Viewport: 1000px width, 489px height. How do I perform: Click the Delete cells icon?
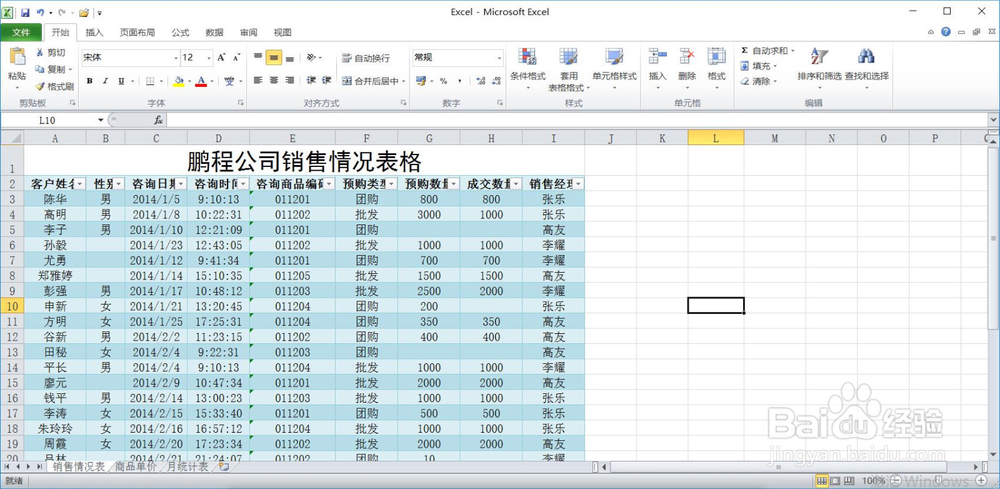[x=687, y=57]
